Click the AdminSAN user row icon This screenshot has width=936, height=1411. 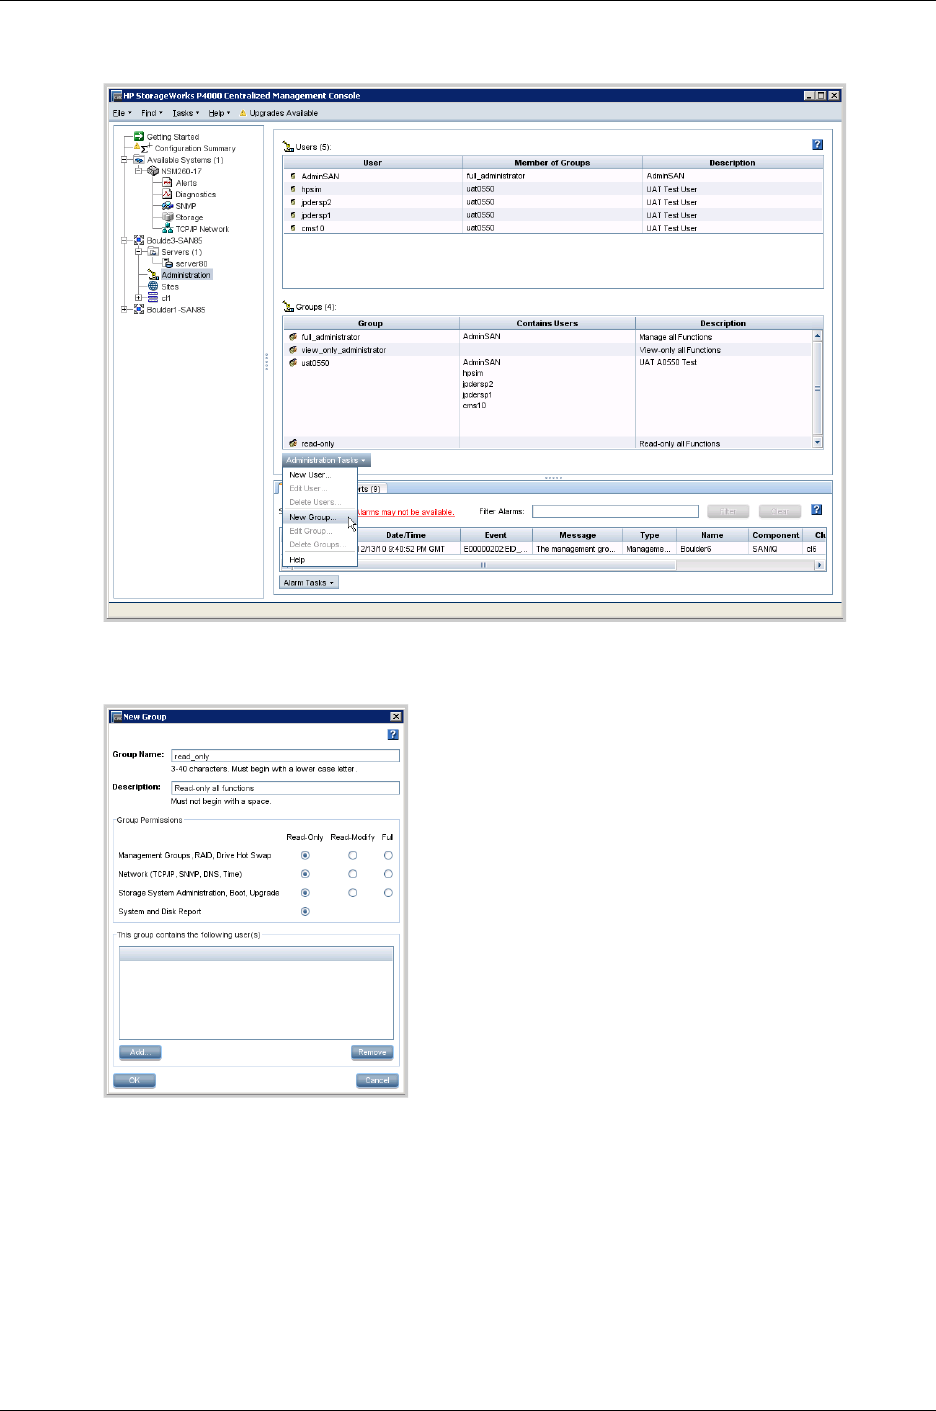(x=293, y=176)
